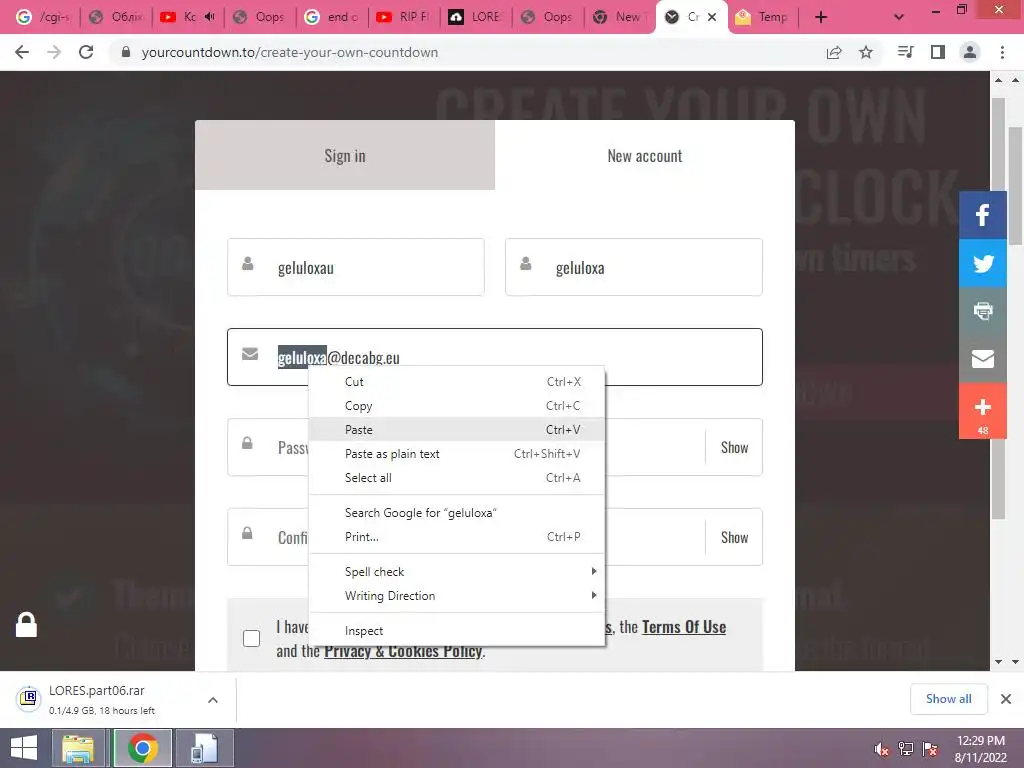Bookmark this page with the star icon
This screenshot has height=768, width=1024.
[866, 52]
